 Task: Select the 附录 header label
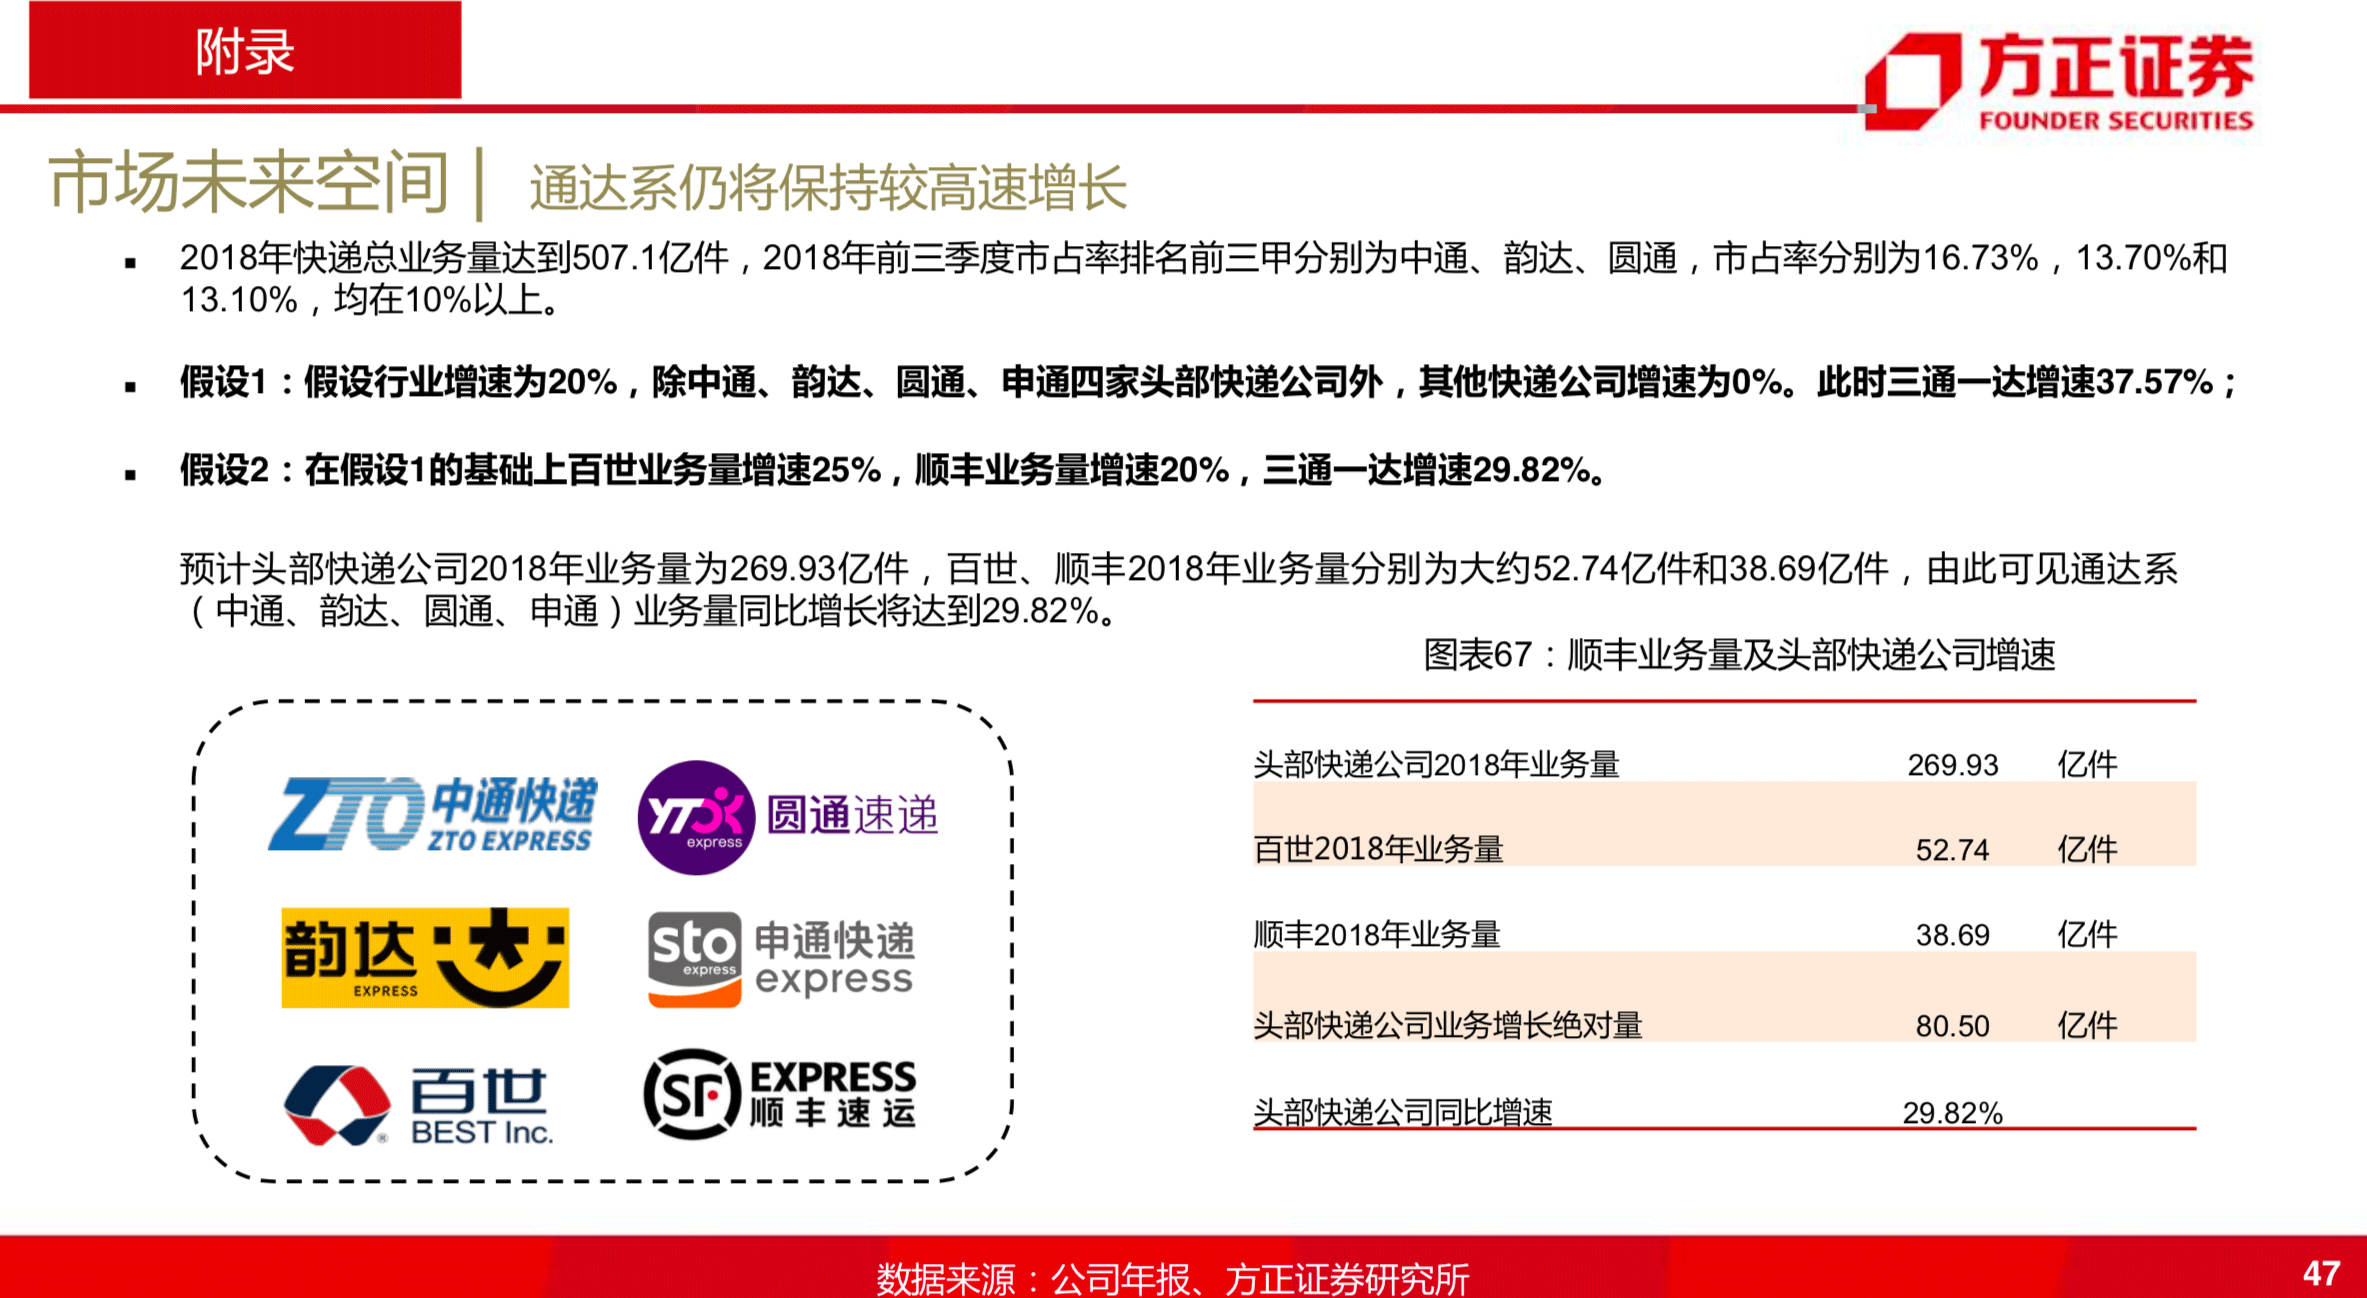coord(245,51)
